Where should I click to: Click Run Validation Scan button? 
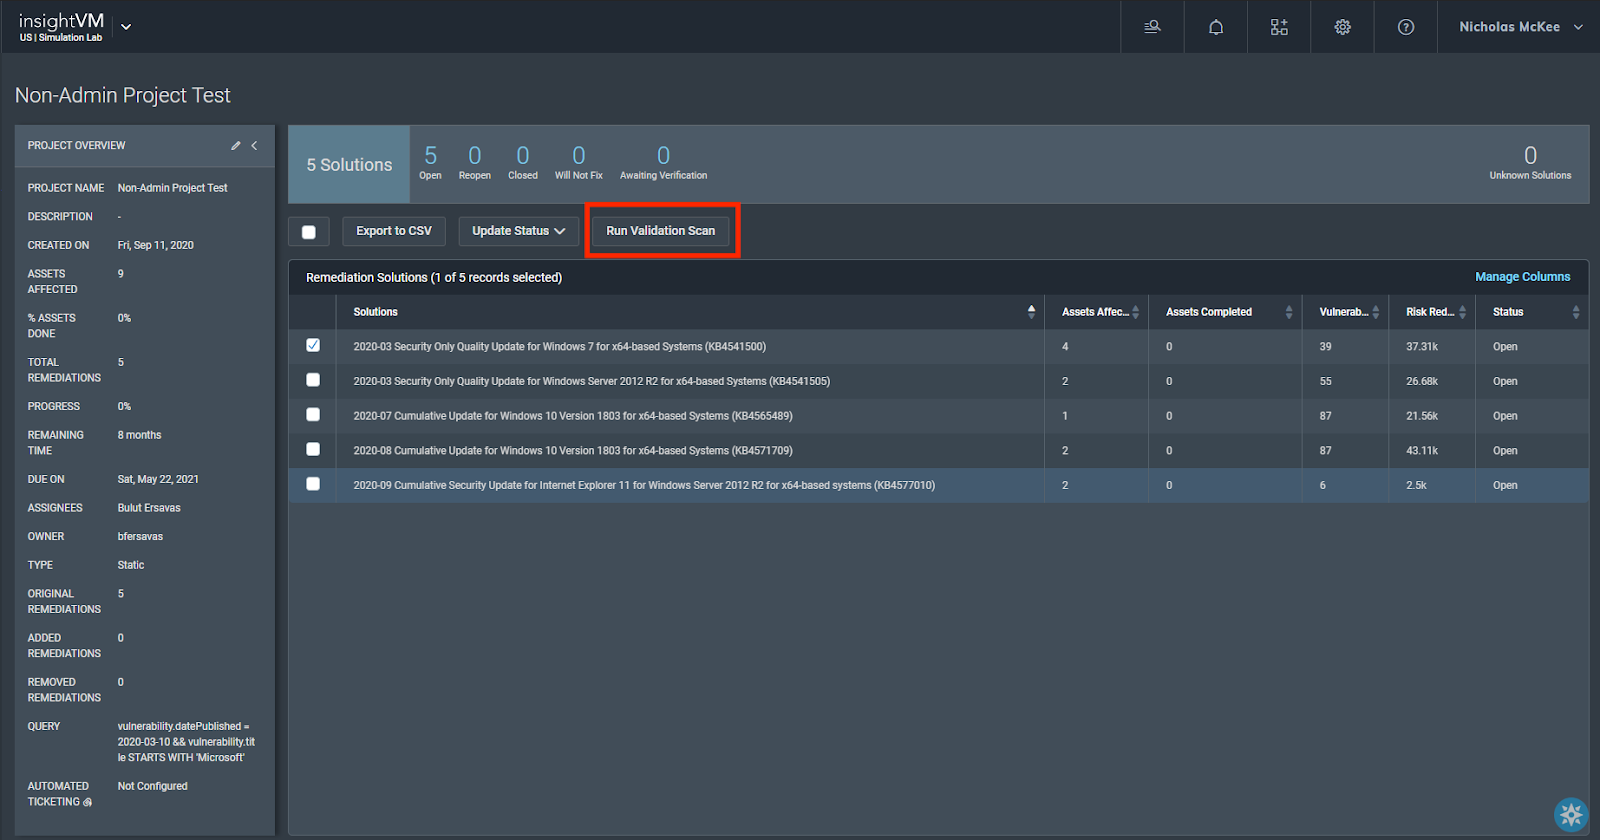[x=660, y=231]
